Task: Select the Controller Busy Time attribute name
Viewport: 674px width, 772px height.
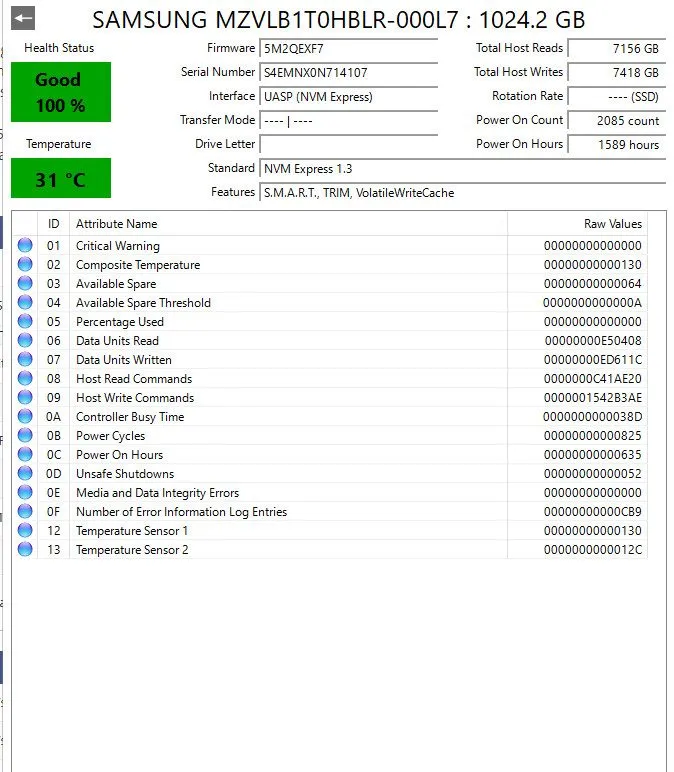Action: pos(130,417)
